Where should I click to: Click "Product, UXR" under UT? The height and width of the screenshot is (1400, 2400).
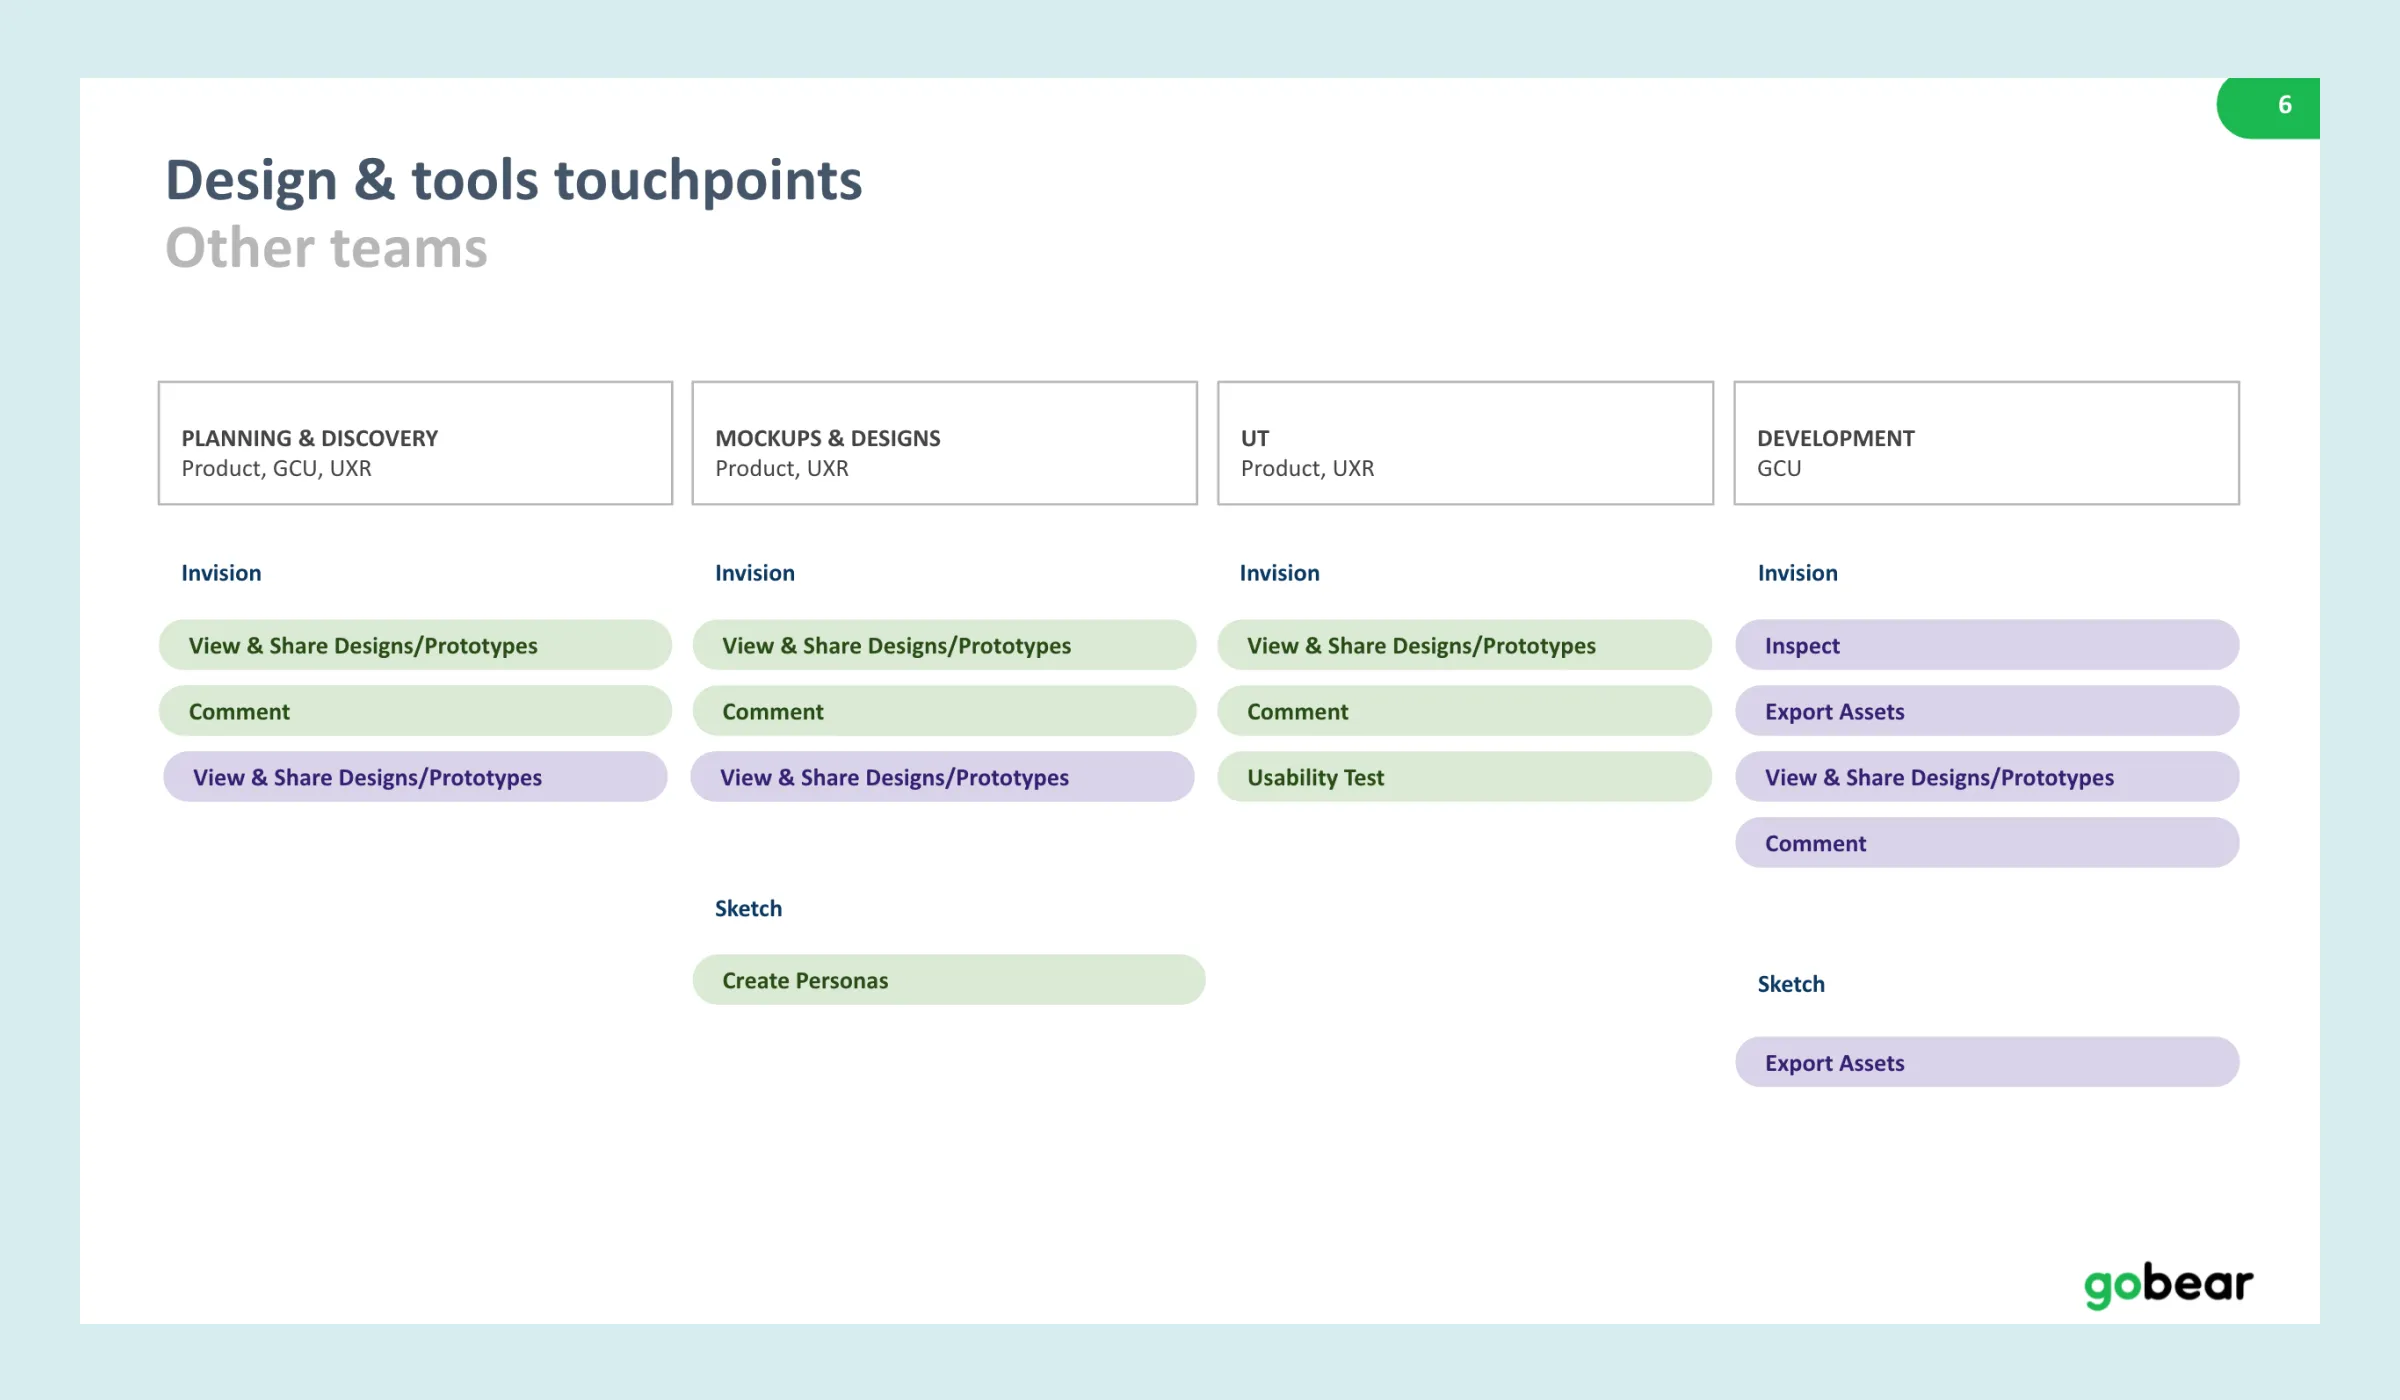1307,468
